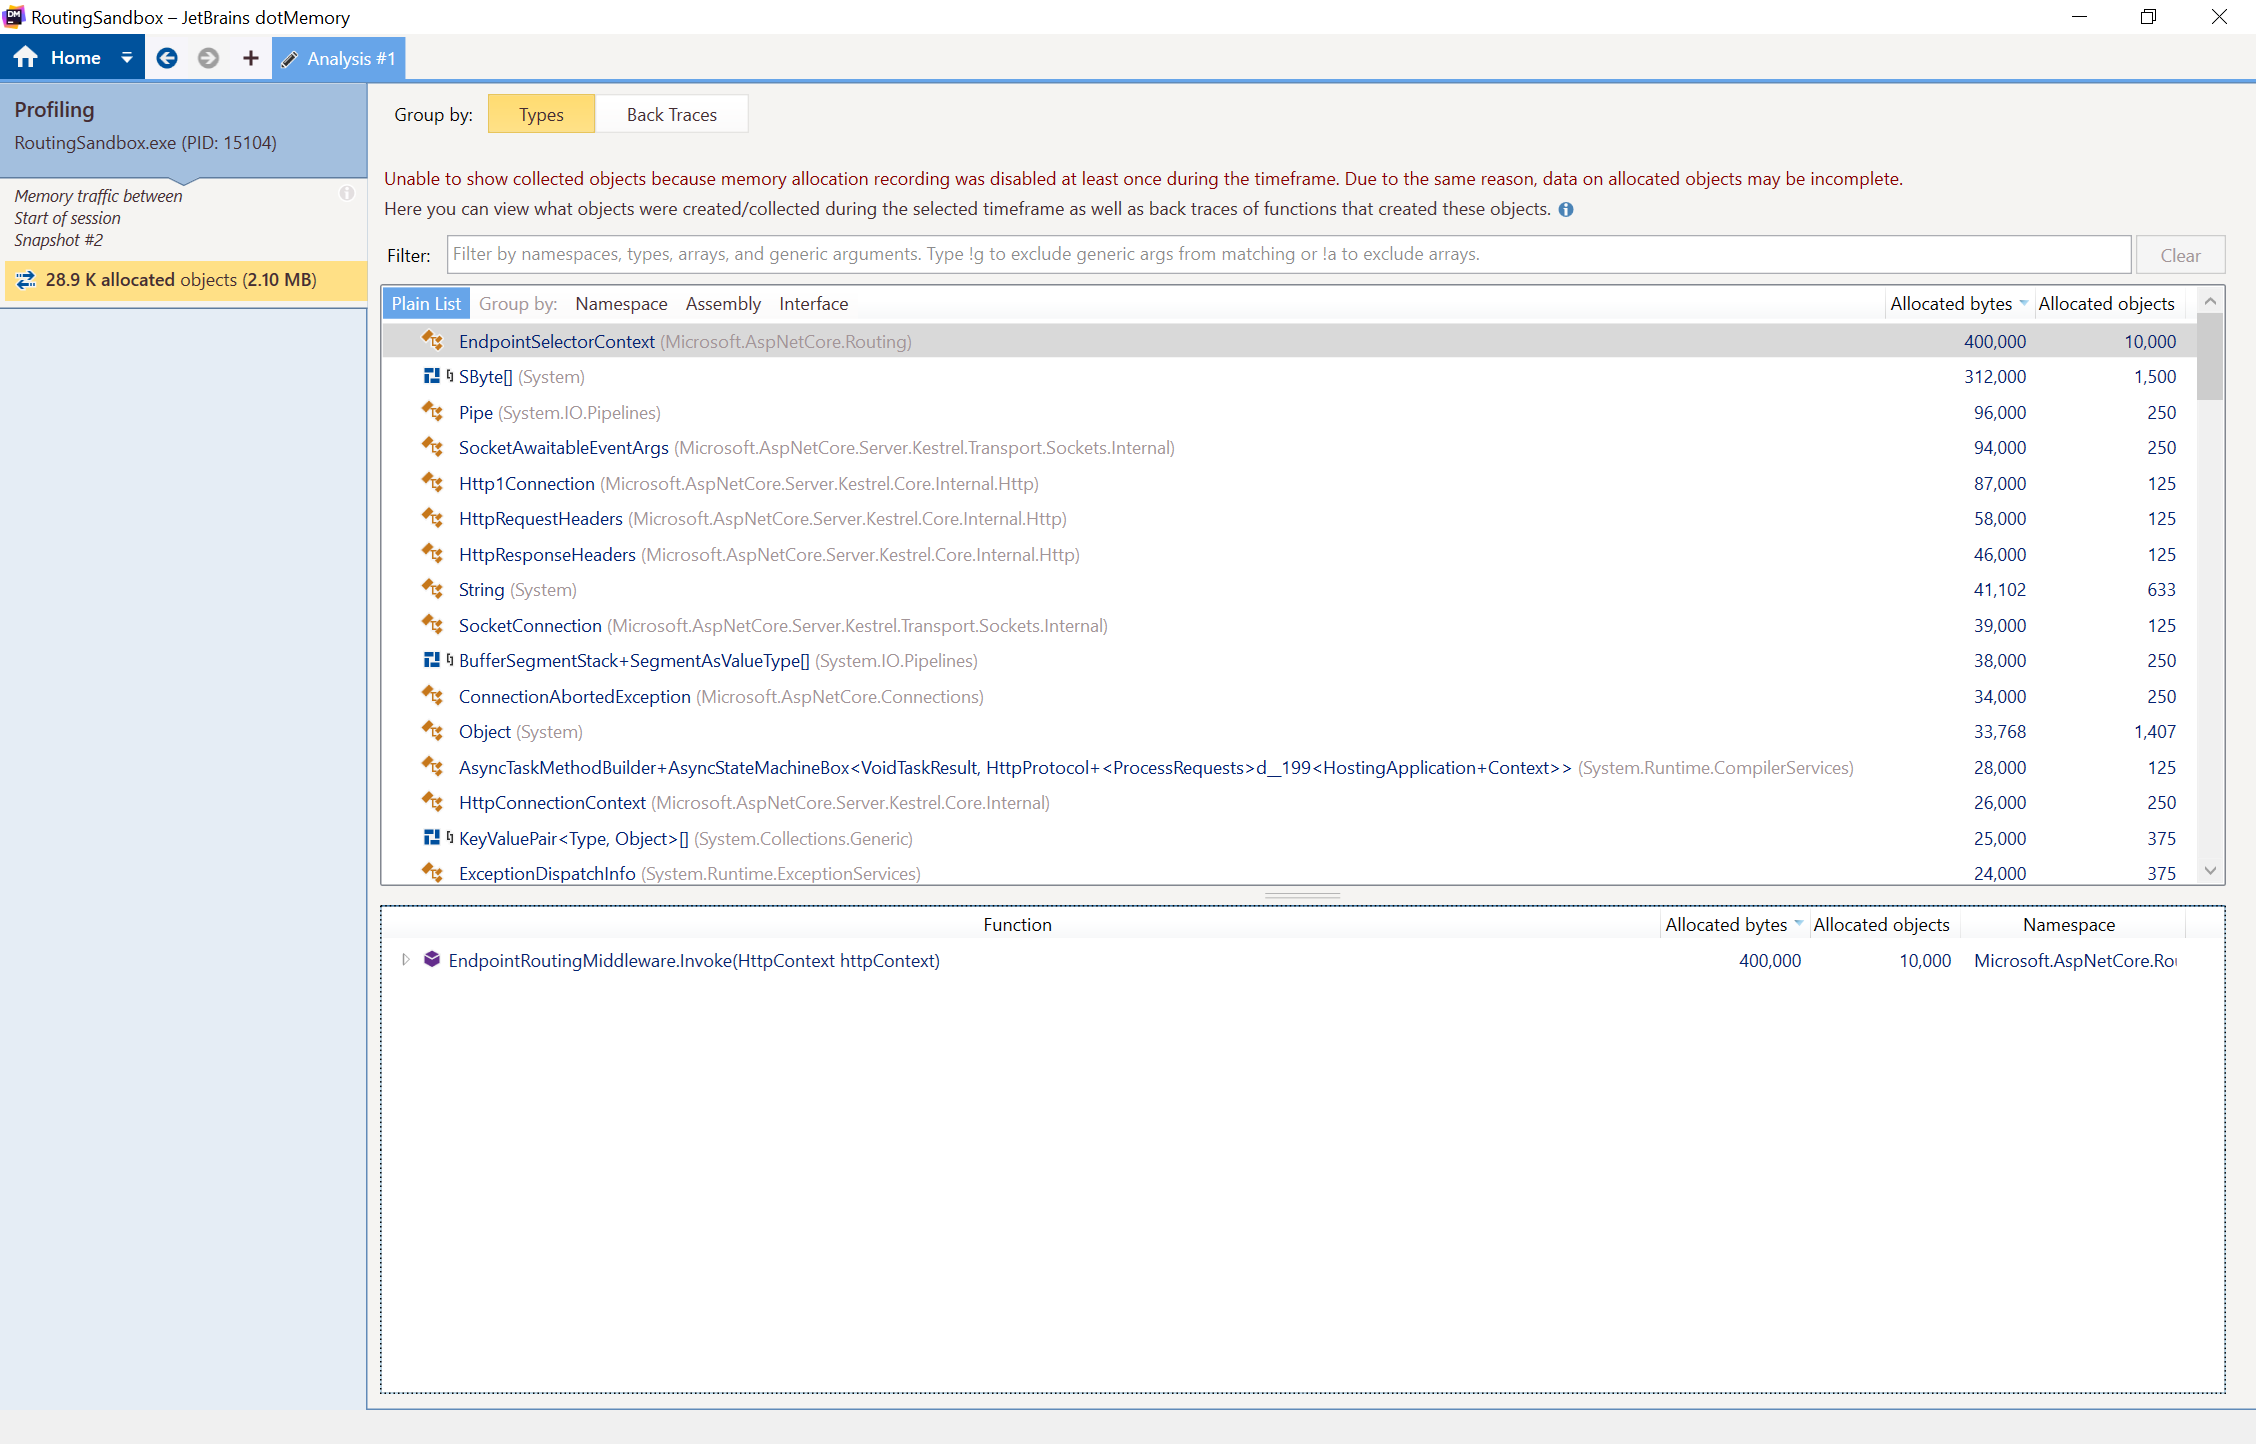
Task: Sort by Allocated bytes column in type list
Action: tap(1958, 303)
